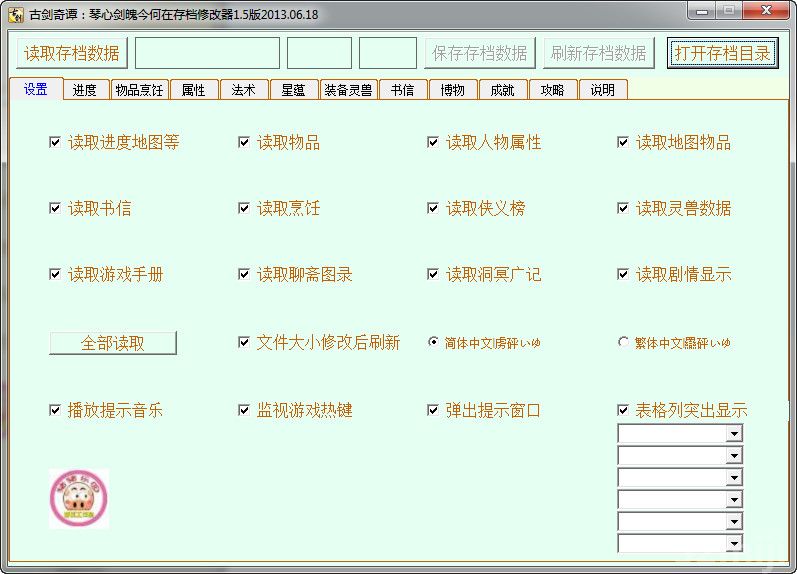Toggle 监视游戏热键 checkbox
Screen dimensions: 797x574
pos(244,410)
